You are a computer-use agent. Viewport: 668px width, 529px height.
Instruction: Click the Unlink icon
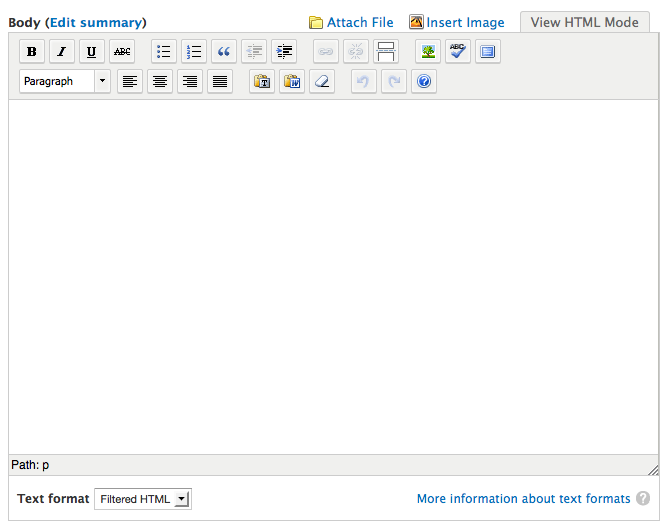pos(356,52)
